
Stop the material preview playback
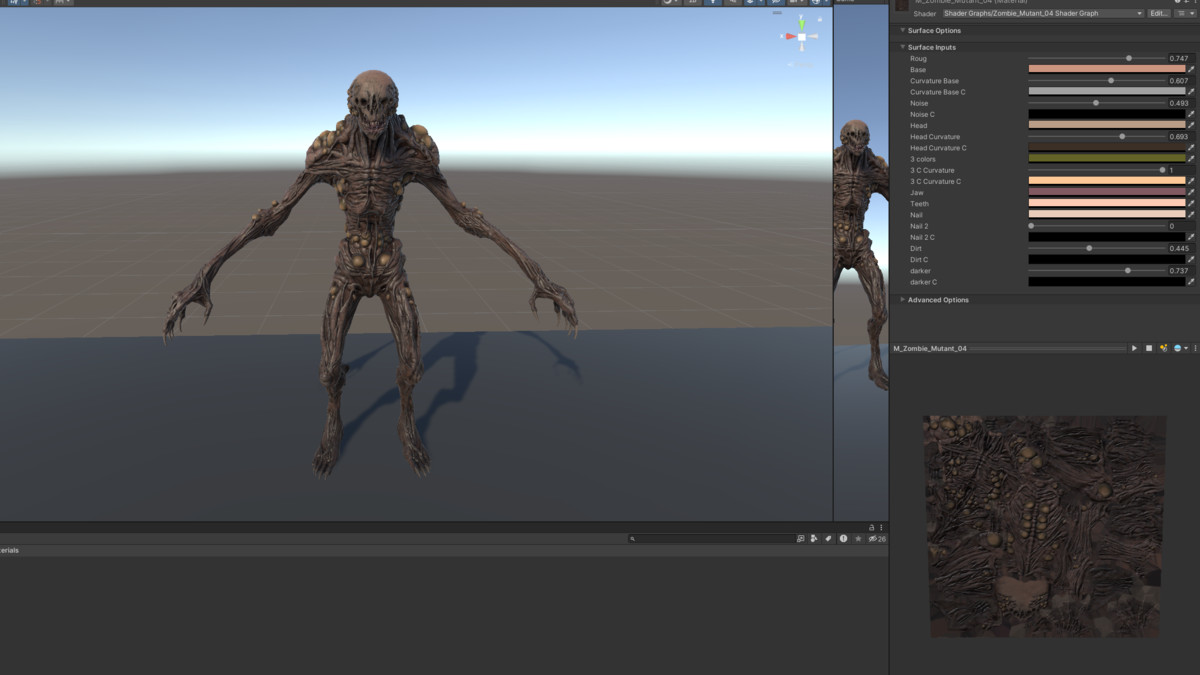[x=1149, y=348]
